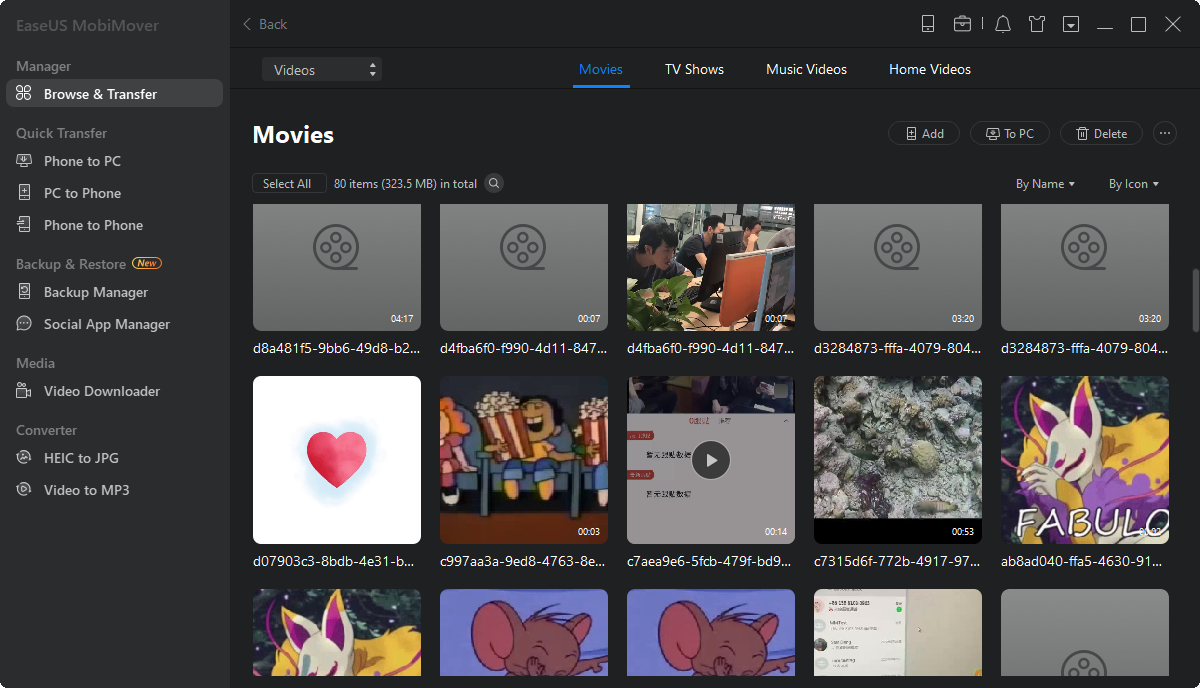This screenshot has width=1200, height=688.
Task: Select the red heart video thumbnail
Action: point(337,459)
